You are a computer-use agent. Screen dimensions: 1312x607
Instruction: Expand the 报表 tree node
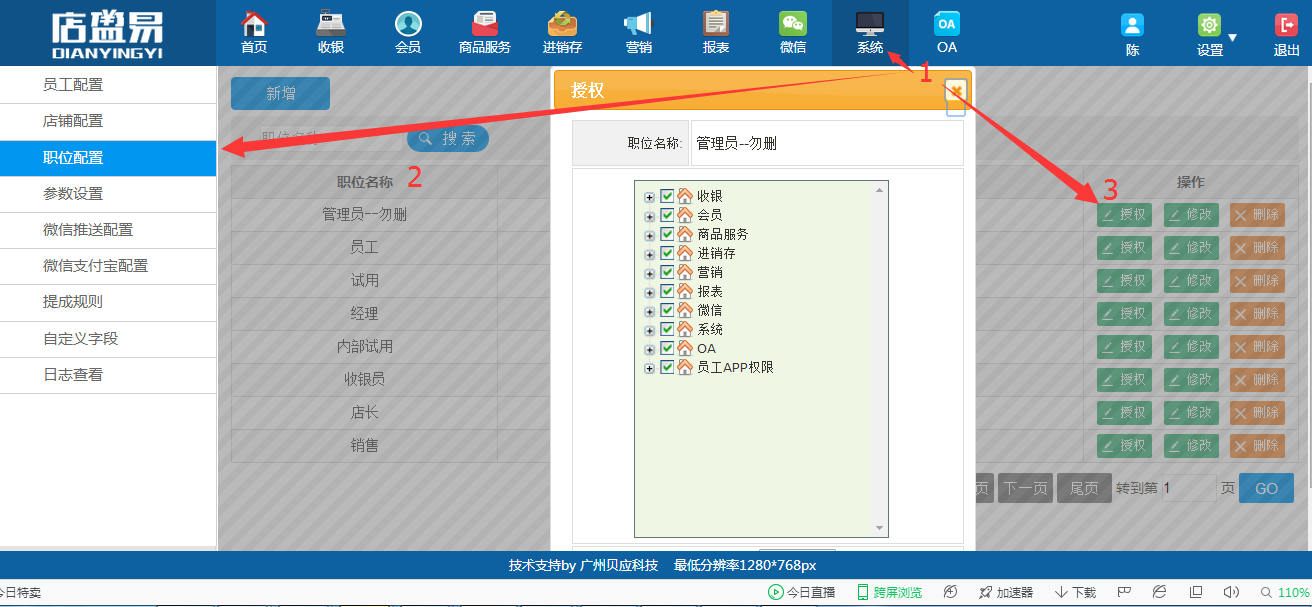click(649, 292)
